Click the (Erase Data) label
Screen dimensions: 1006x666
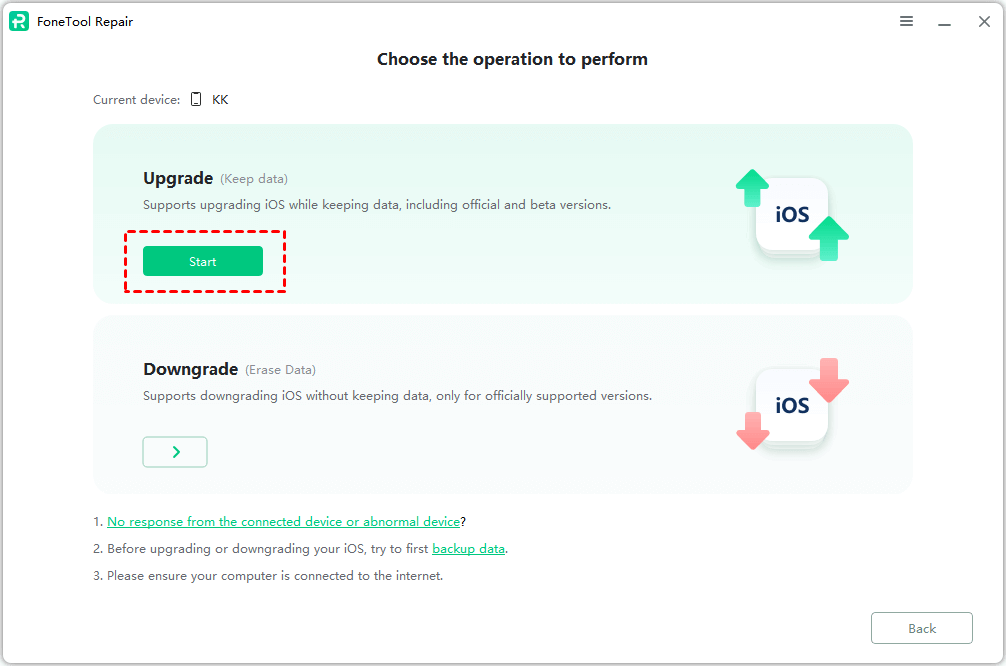281,370
